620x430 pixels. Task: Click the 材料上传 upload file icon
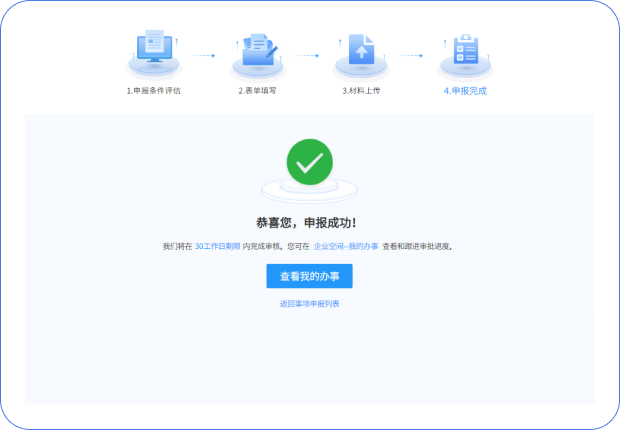coord(361,50)
